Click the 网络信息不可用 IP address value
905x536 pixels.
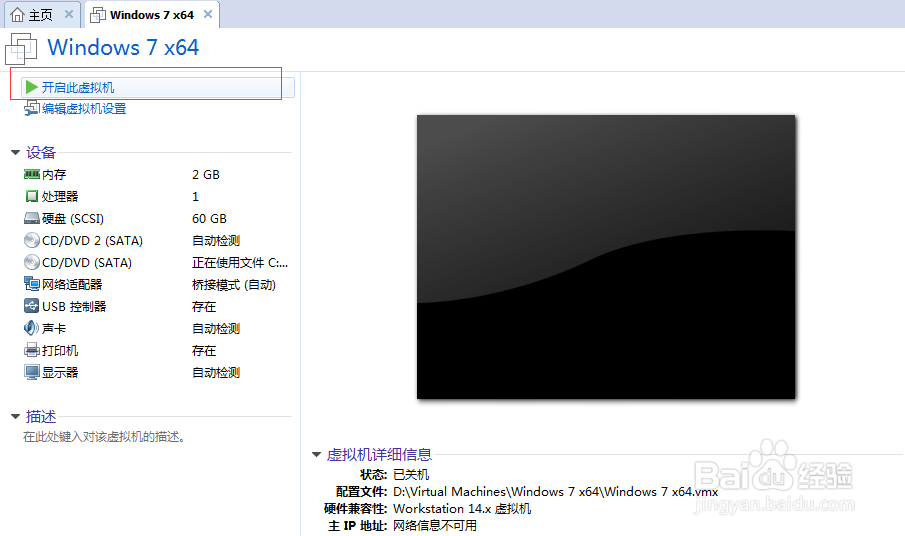435,526
